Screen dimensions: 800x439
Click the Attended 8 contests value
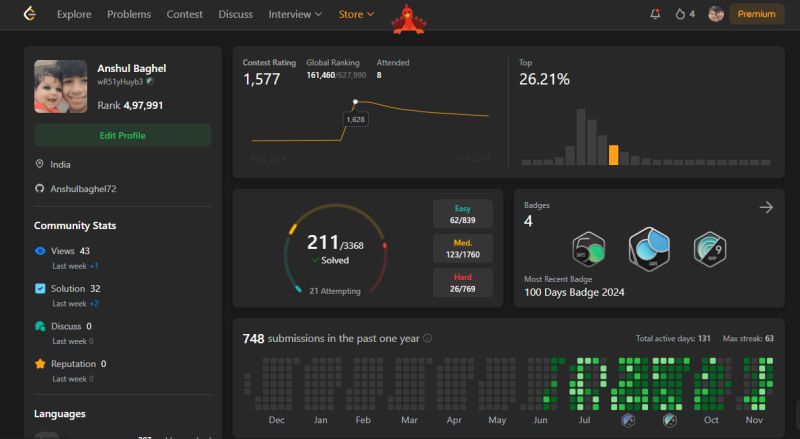tap(379, 75)
